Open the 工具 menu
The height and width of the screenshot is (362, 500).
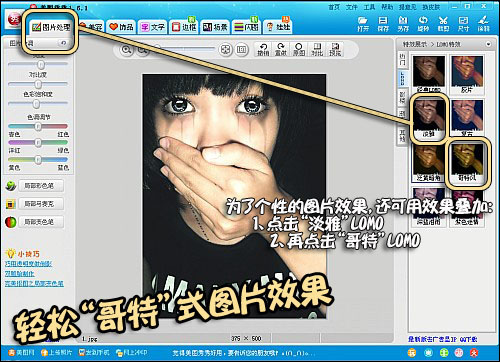click(x=369, y=7)
